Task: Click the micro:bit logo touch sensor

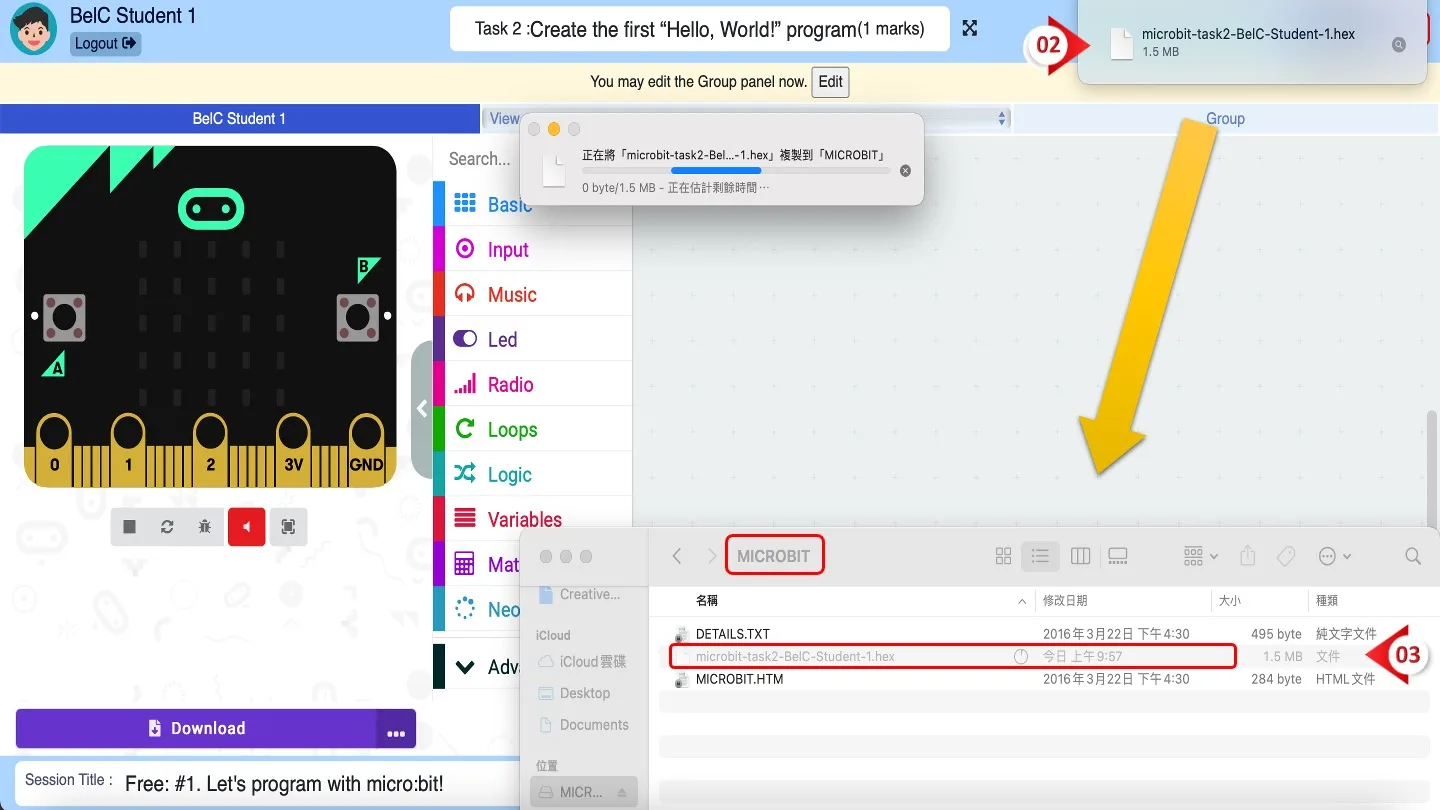Action: click(210, 209)
